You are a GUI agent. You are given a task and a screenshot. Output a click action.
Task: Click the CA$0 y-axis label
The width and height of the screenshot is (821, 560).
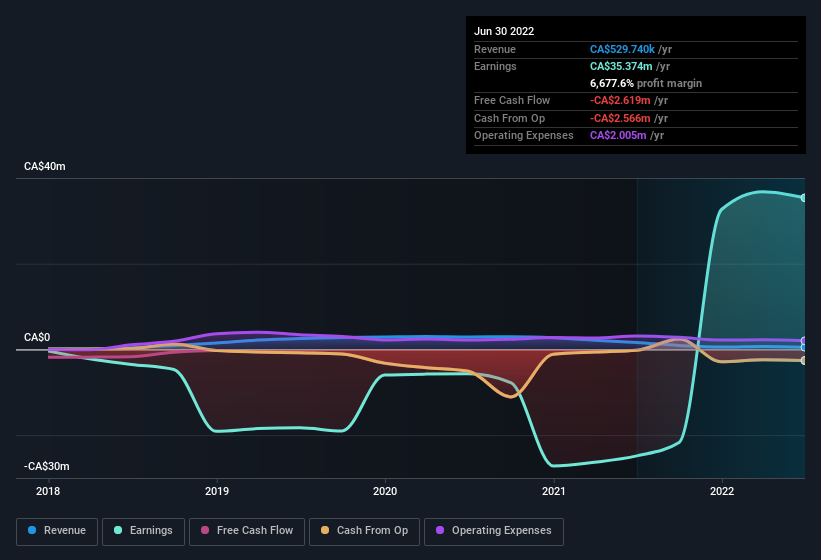pos(37,337)
